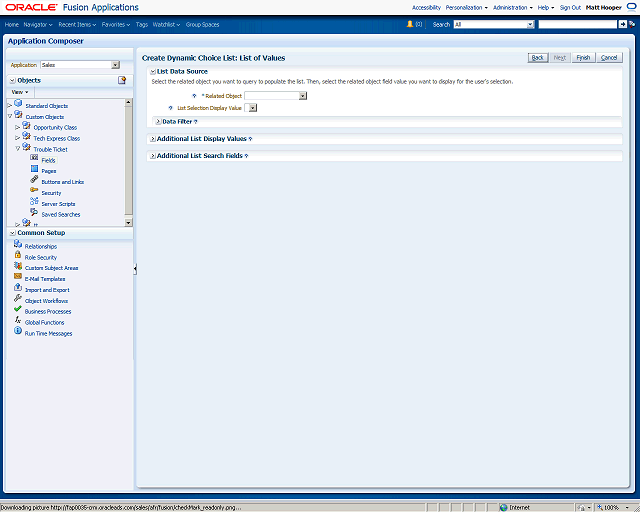The height and width of the screenshot is (512, 640).
Task: Open the Search category All dropdown
Action: [x=530, y=24]
